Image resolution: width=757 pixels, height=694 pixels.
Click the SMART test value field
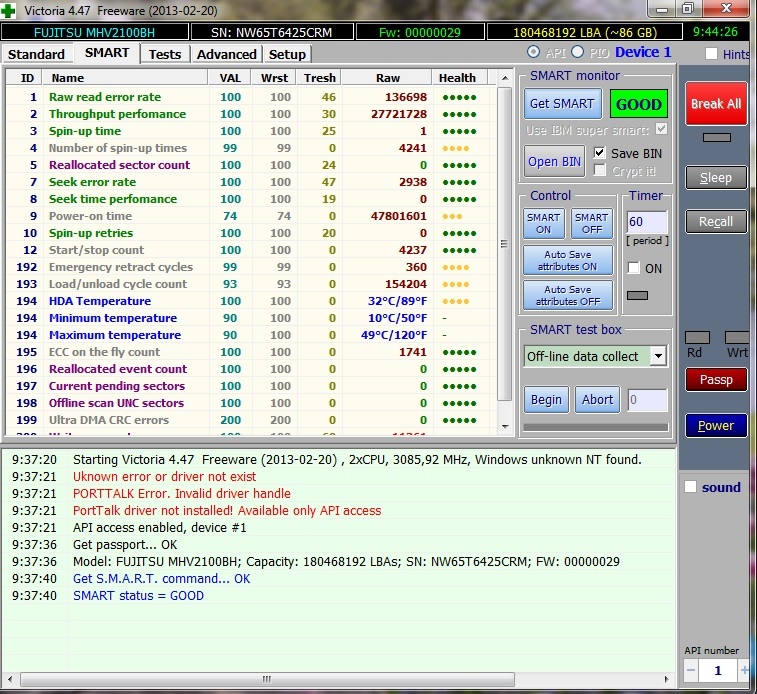point(647,400)
